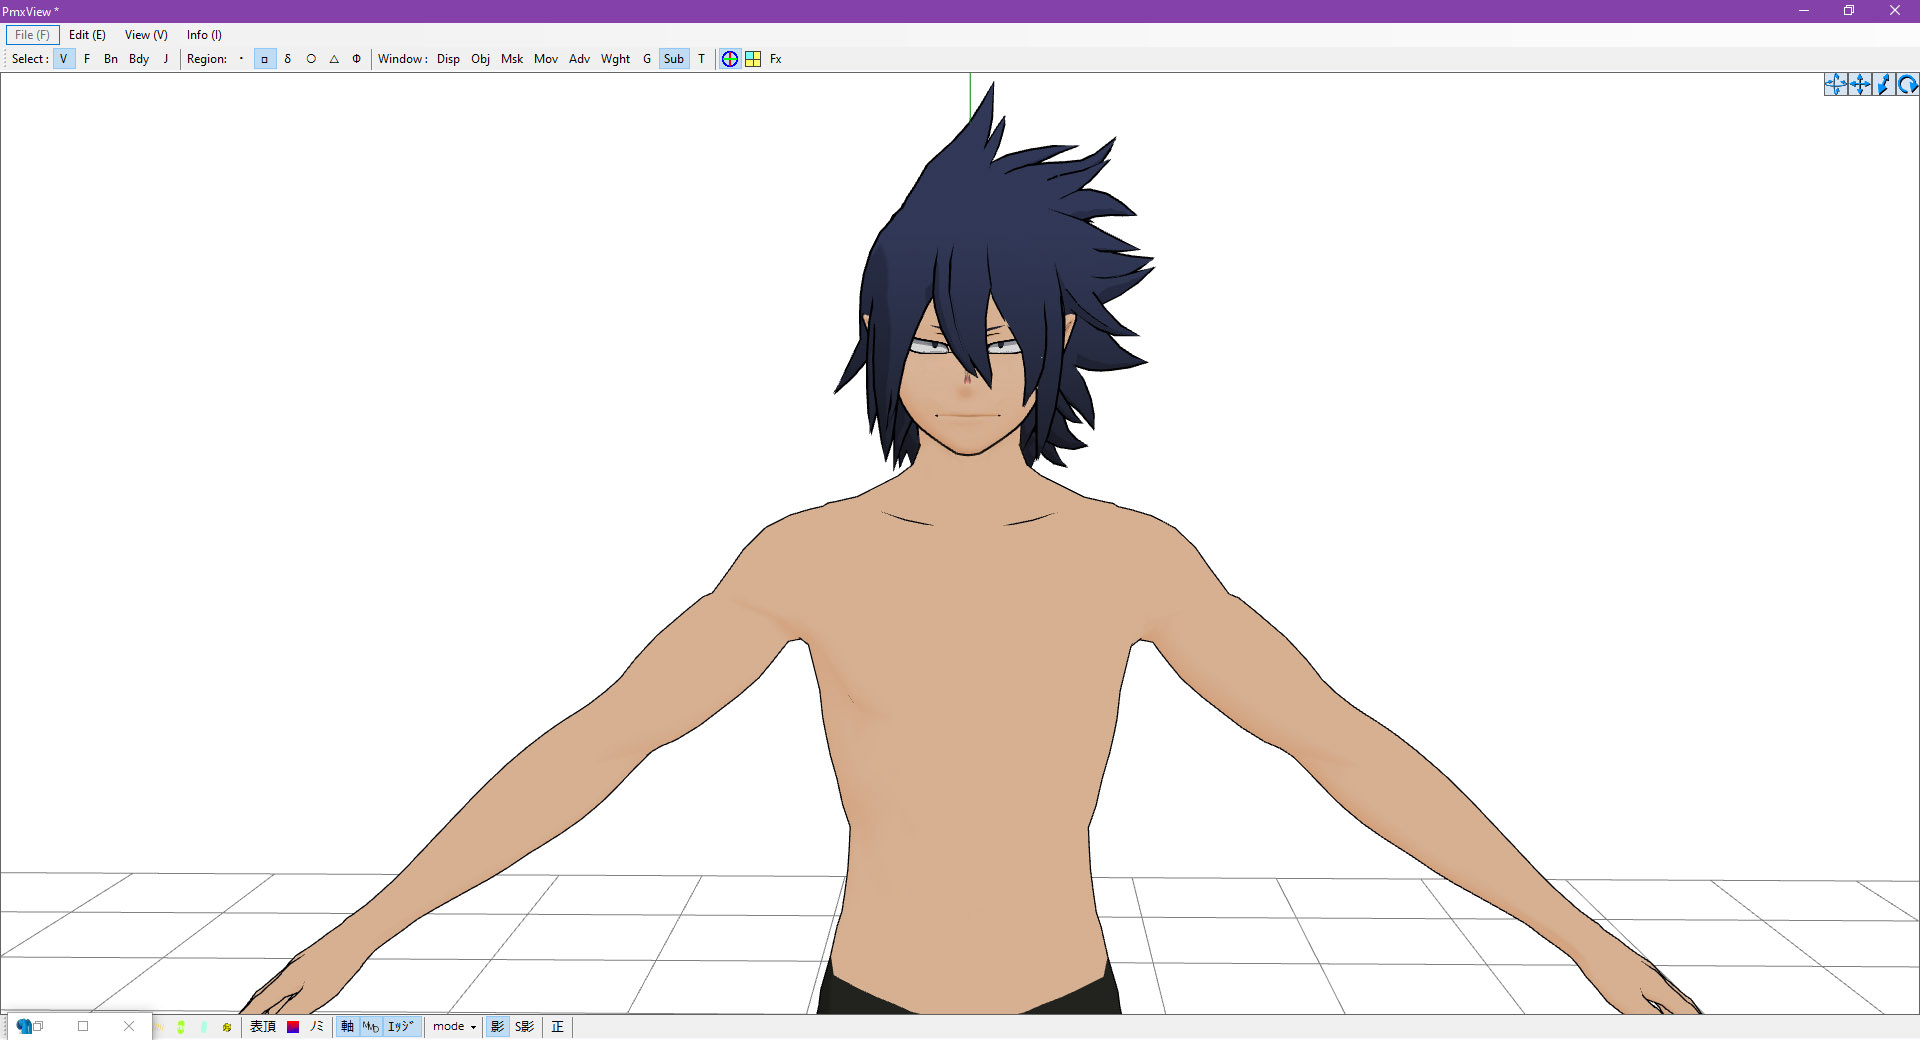Toggle the ノミ display button
Viewport: 1920px width, 1040px height.
pyautogui.click(x=317, y=1027)
